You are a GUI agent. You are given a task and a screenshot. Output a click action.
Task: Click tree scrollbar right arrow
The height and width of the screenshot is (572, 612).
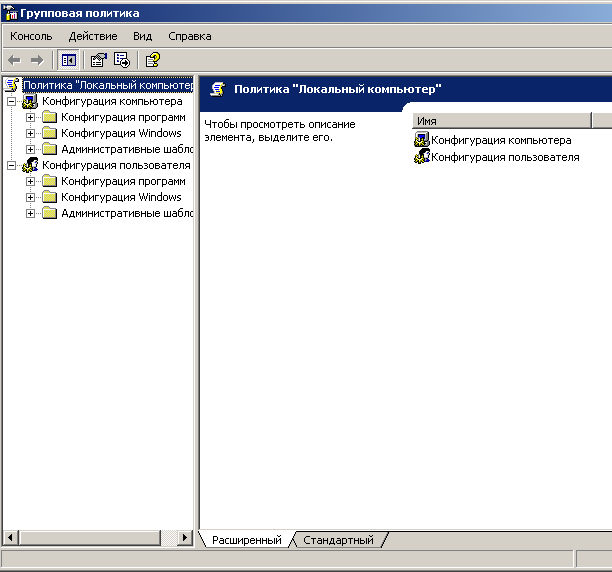pyautogui.click(x=185, y=538)
